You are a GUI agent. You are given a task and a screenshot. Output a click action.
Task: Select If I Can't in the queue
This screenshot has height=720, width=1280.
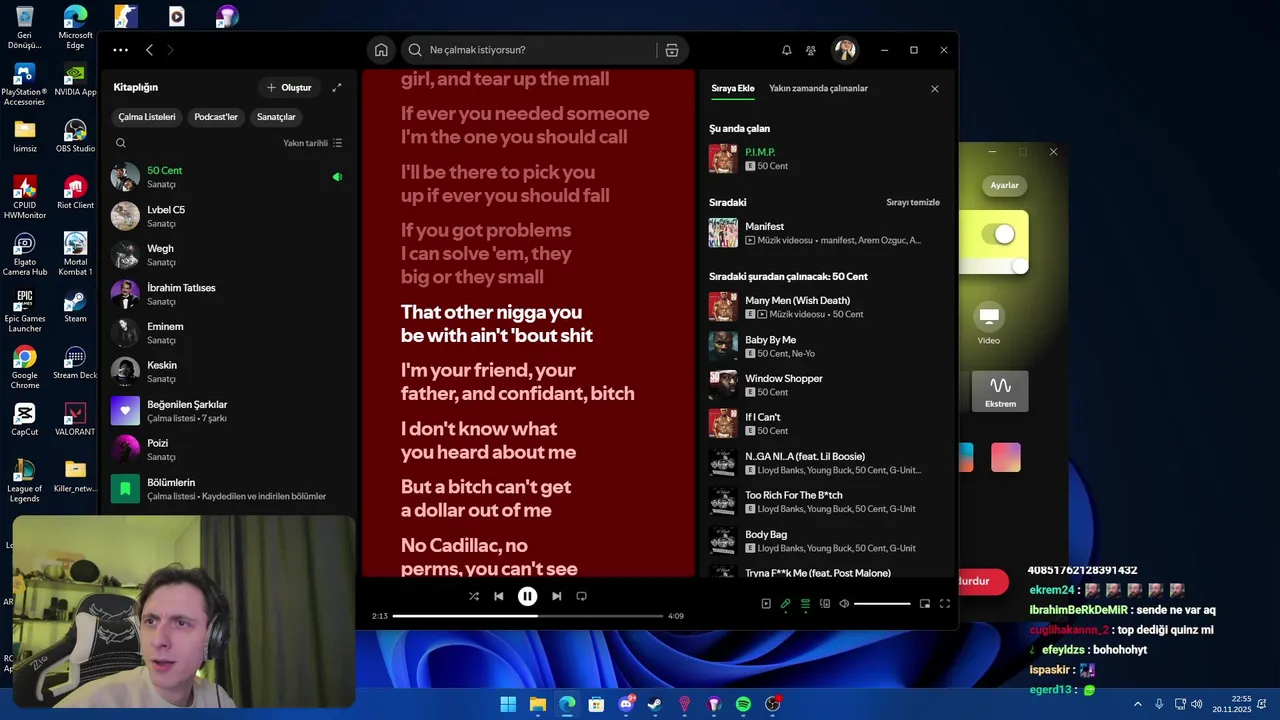pos(825,424)
